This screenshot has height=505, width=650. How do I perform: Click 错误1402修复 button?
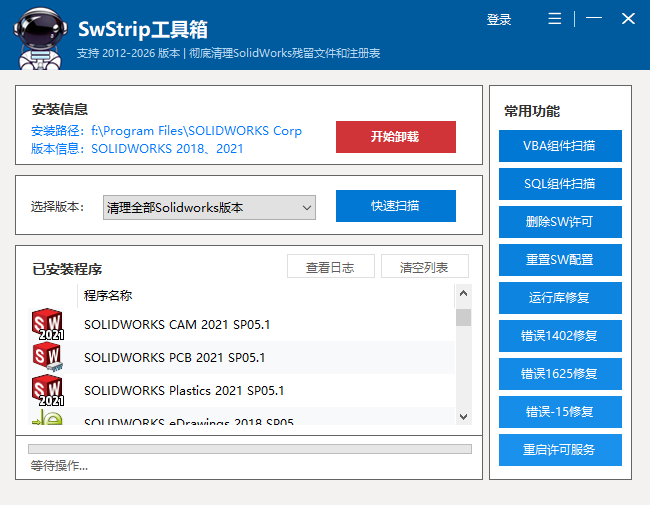click(560, 336)
